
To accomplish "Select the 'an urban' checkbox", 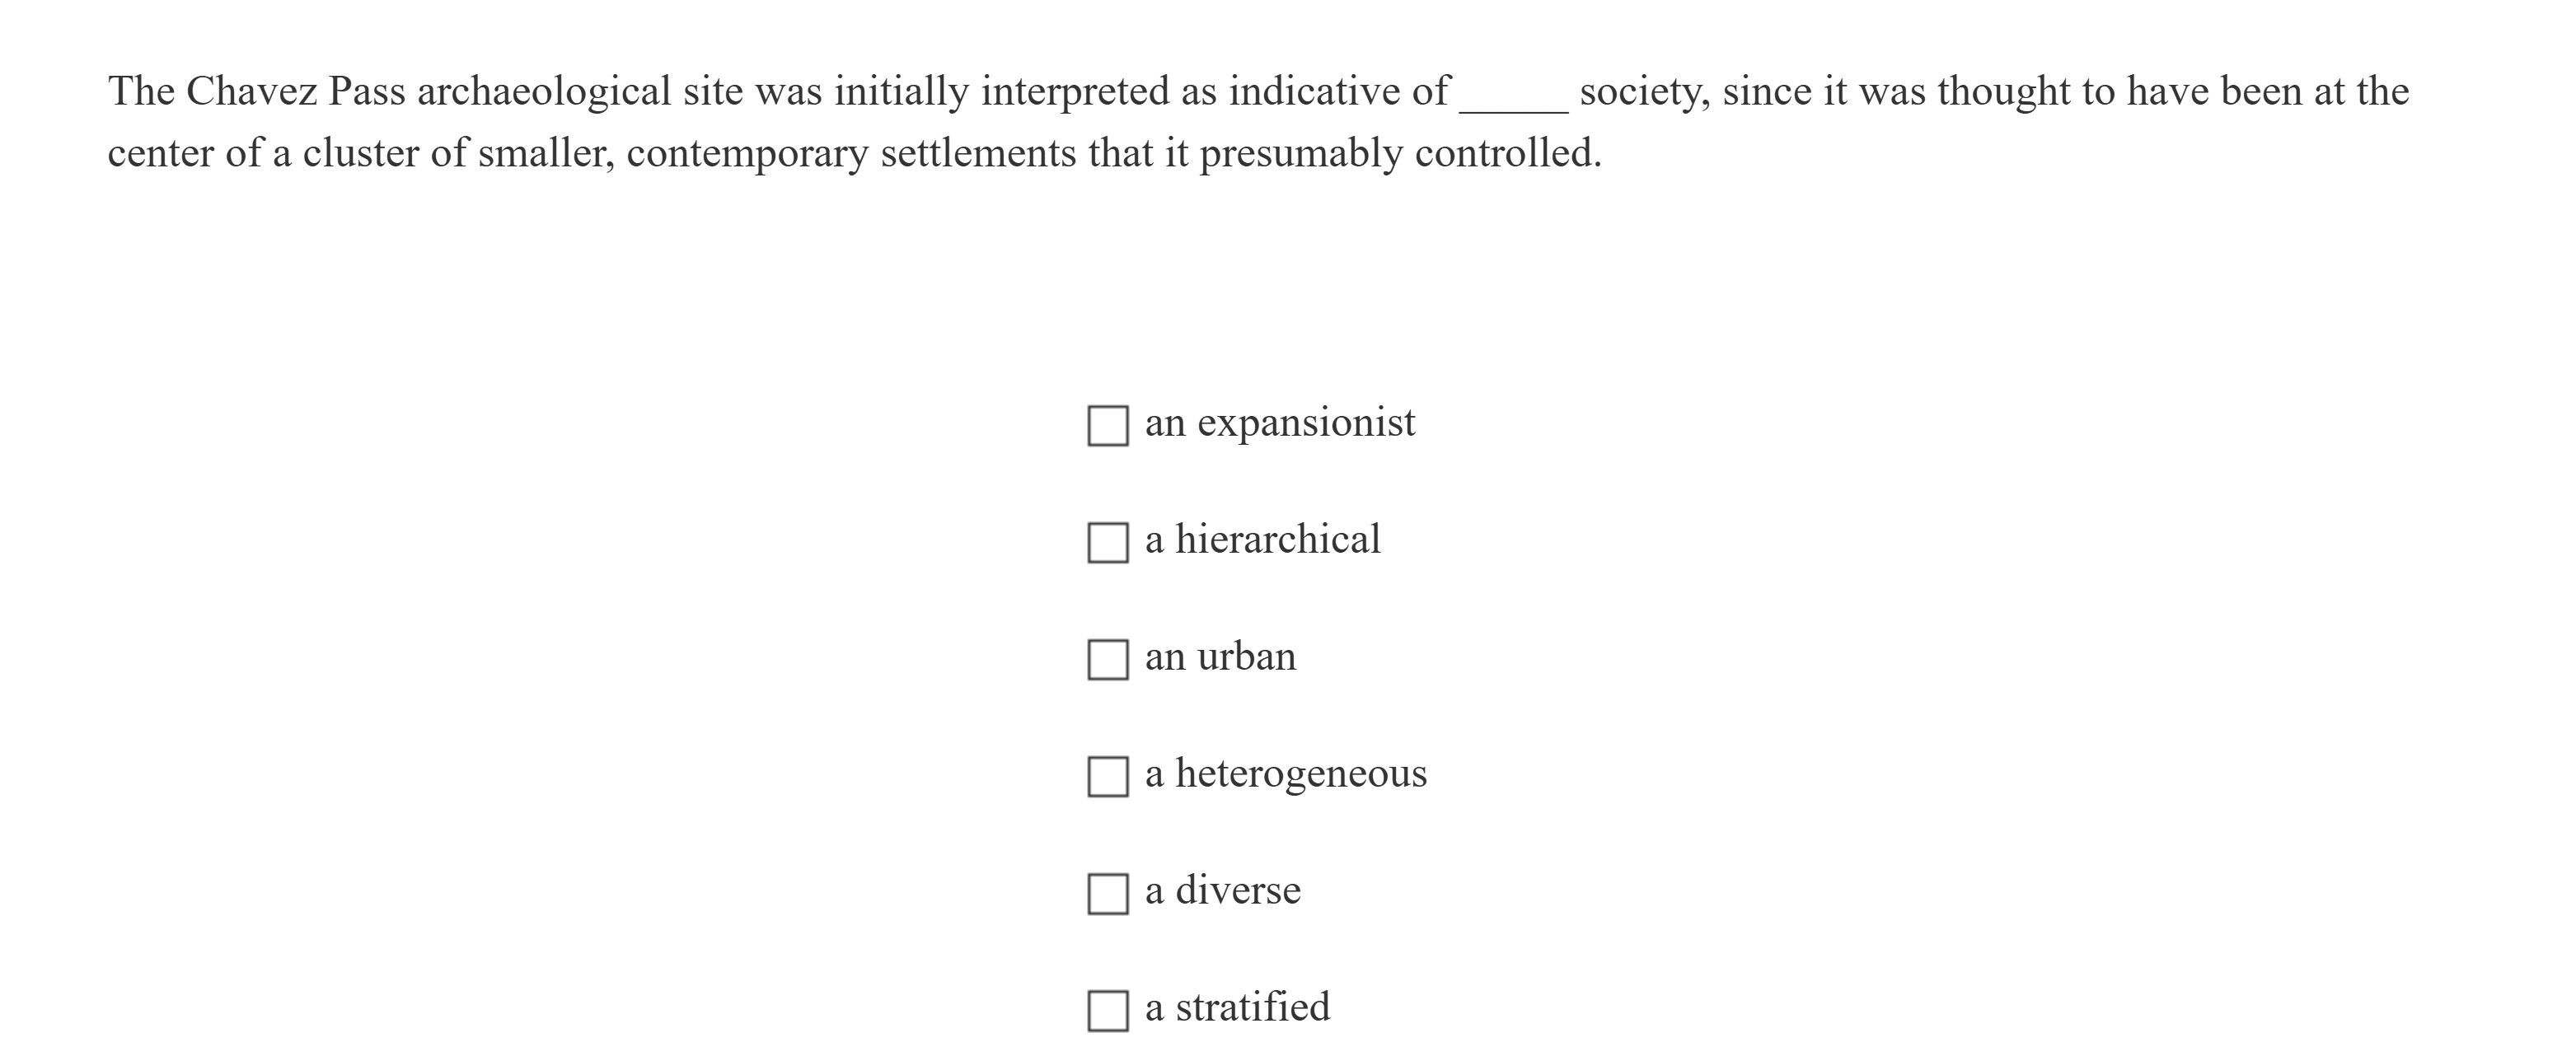I will click(1107, 660).
